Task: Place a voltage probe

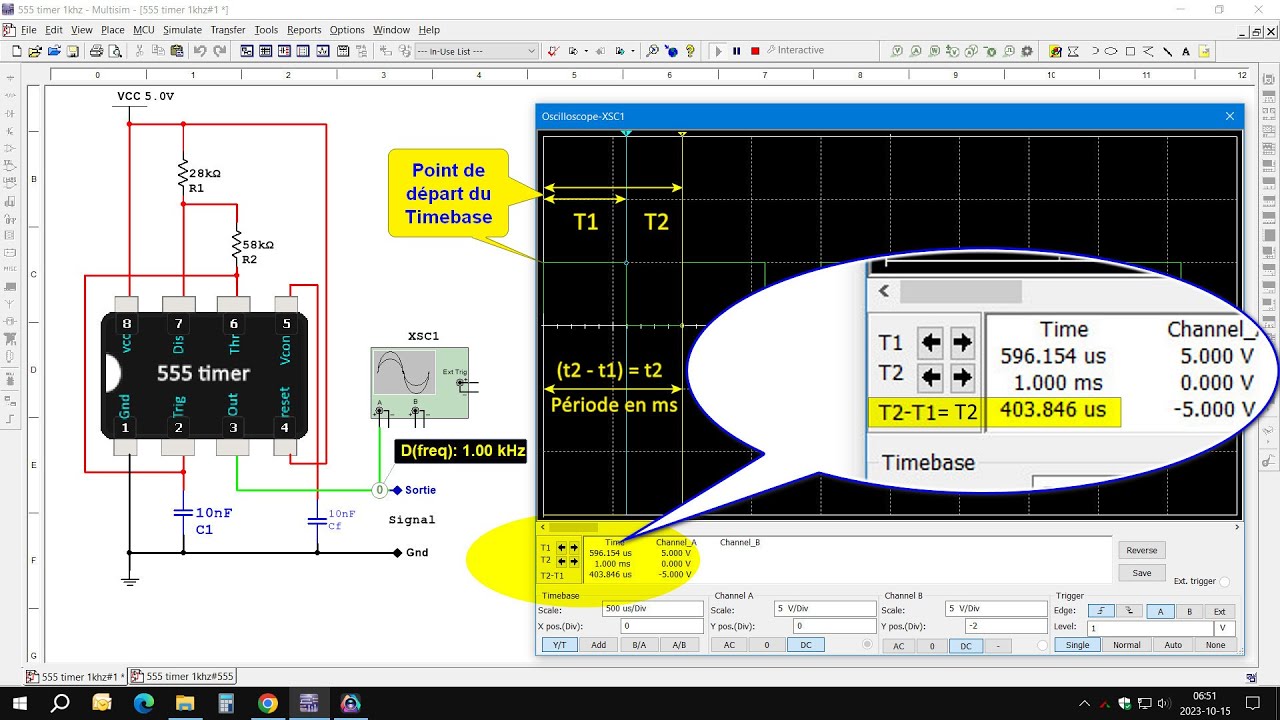Action: click(897, 50)
